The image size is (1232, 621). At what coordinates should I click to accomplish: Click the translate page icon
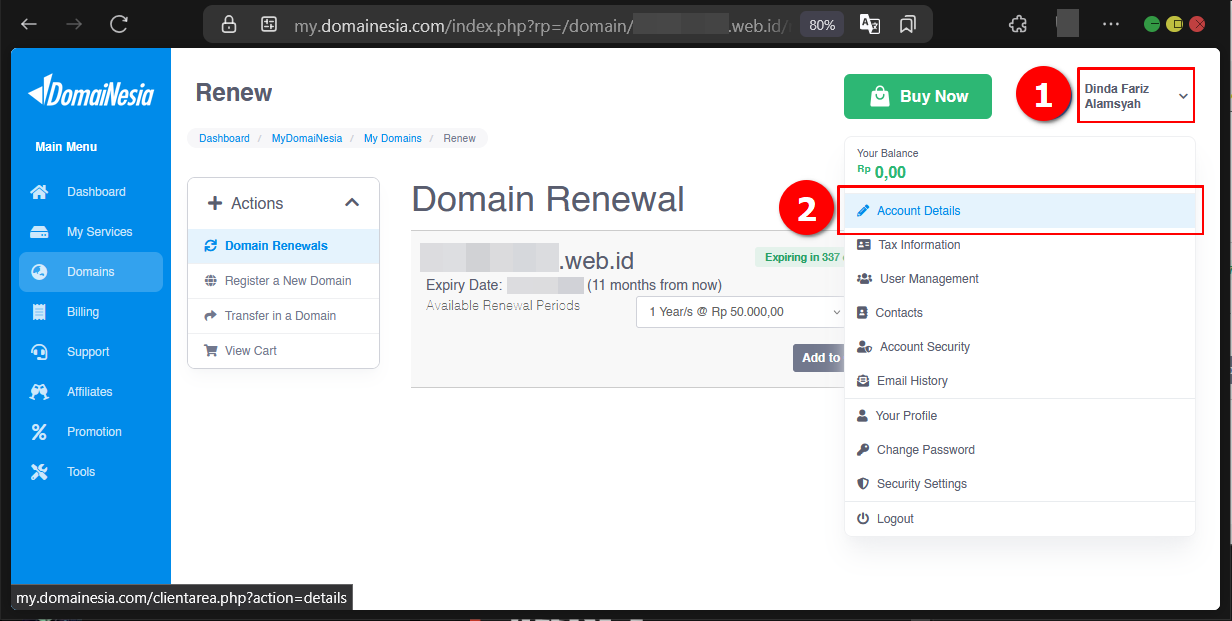870,25
